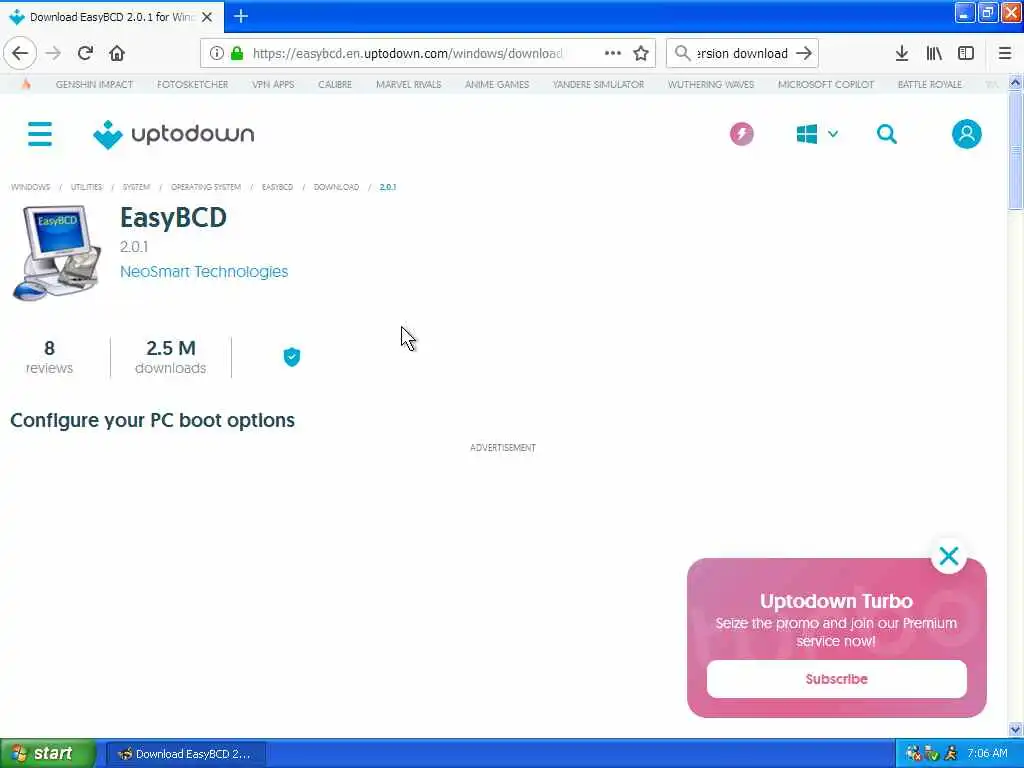
Task: Go to Download breadcrumb
Action: 336,187
